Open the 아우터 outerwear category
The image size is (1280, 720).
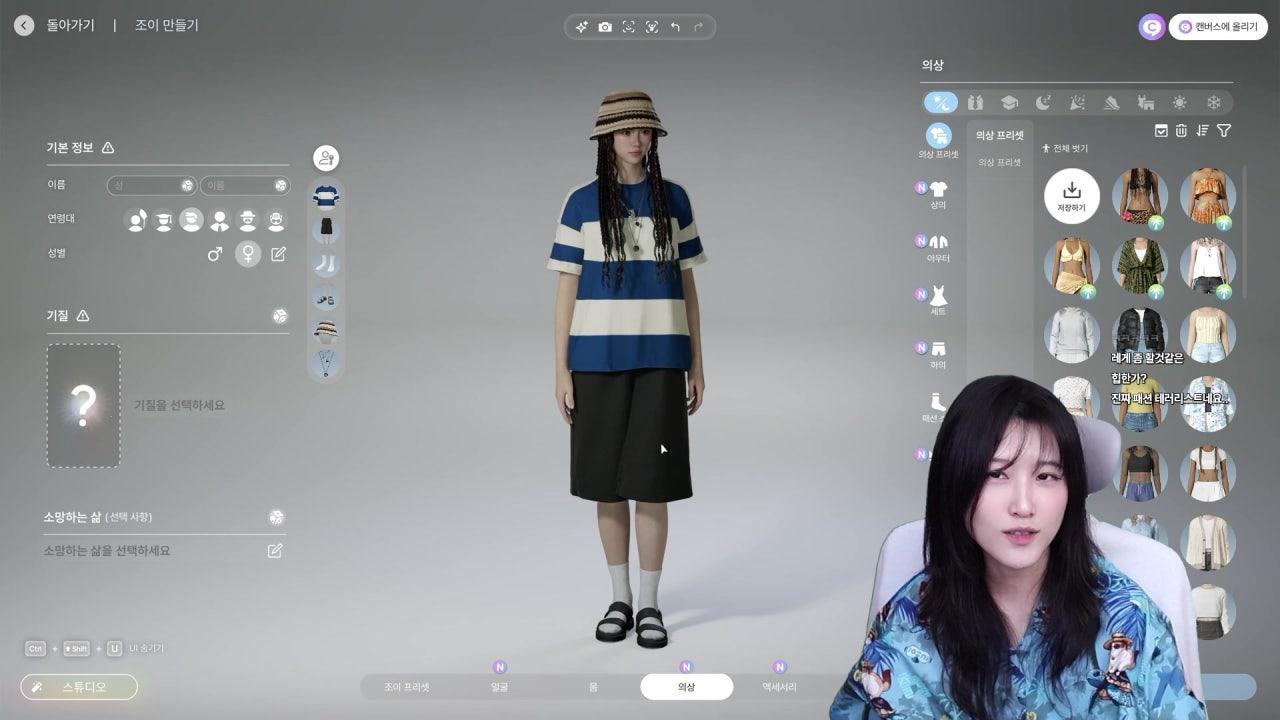click(x=938, y=248)
